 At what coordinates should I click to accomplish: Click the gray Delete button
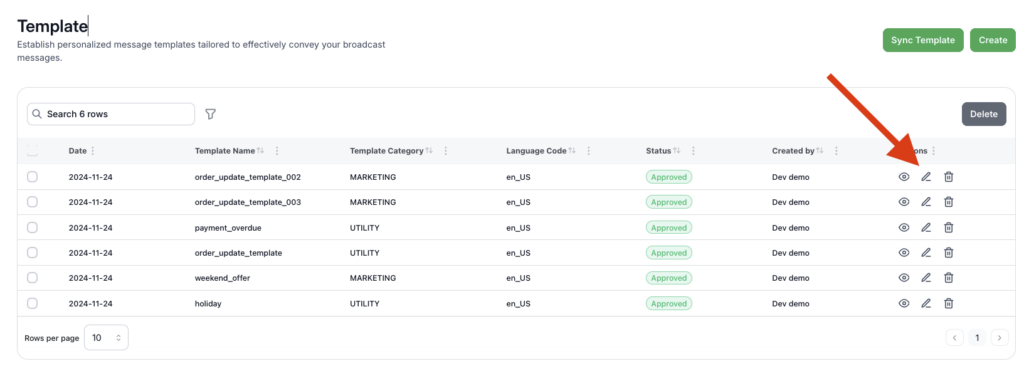(x=984, y=114)
